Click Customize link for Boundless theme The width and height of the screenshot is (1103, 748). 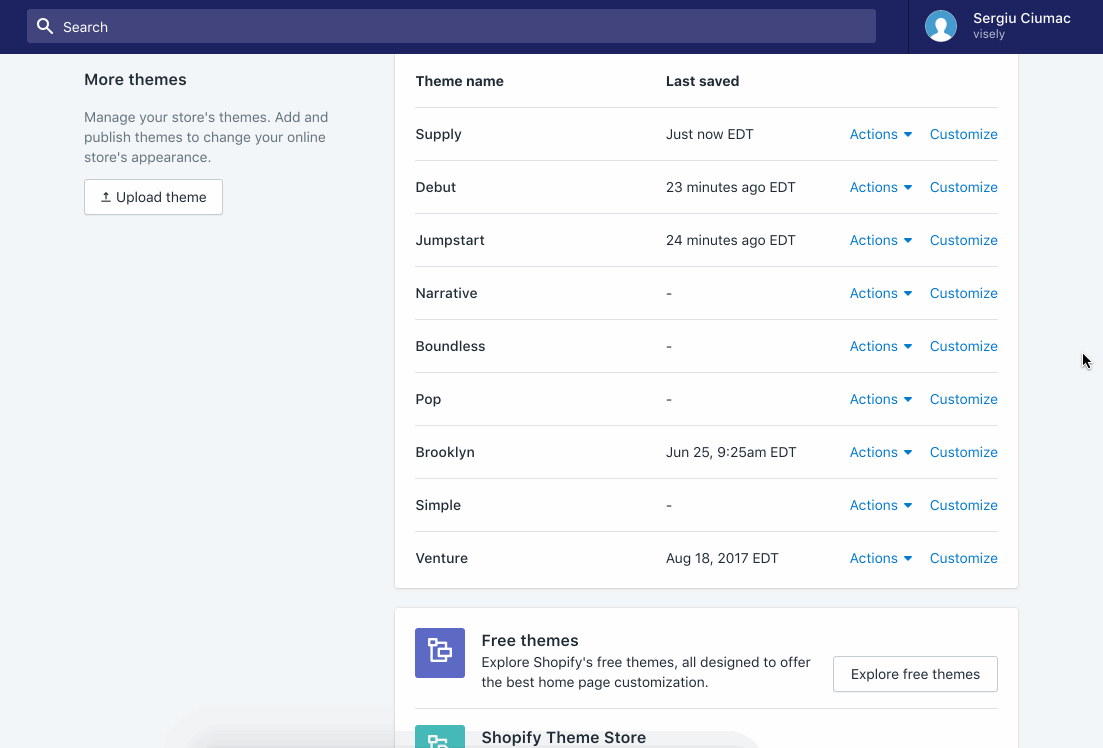(x=963, y=346)
